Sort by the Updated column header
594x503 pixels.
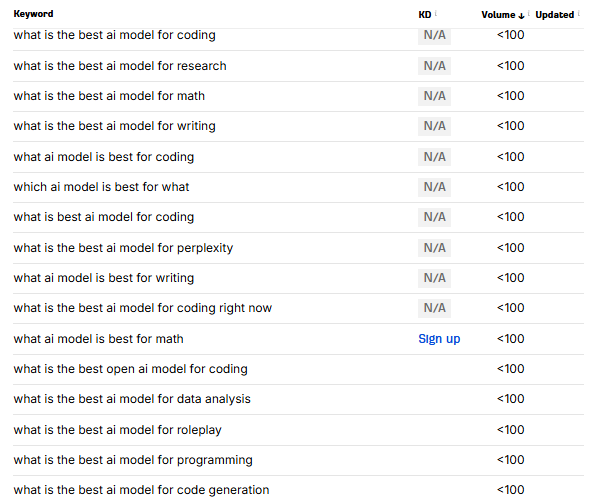pos(555,15)
